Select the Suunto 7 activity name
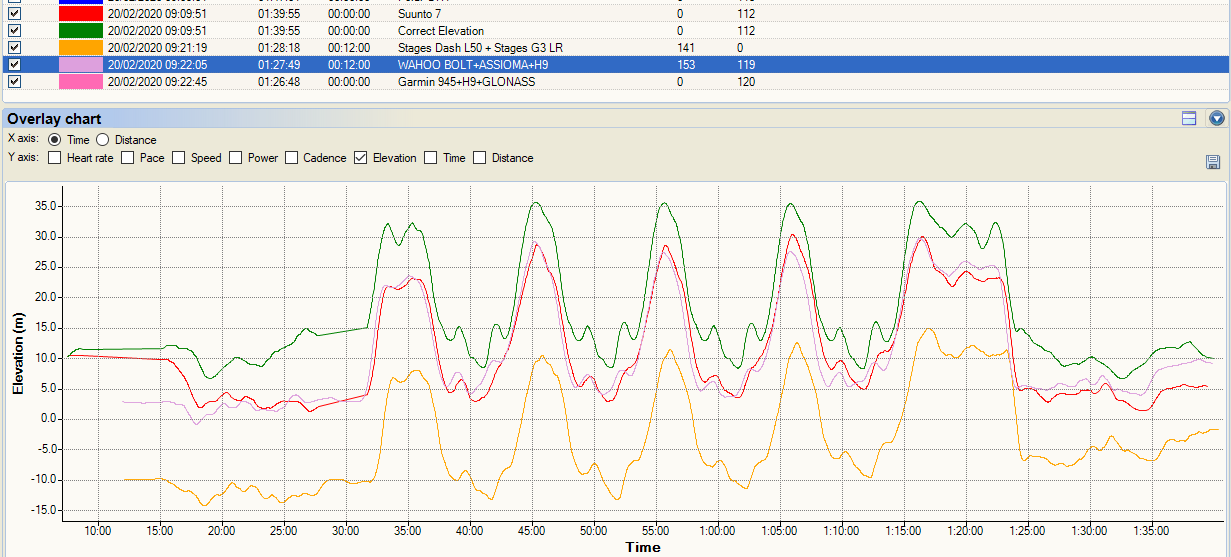The width and height of the screenshot is (1231, 557). 419,14
